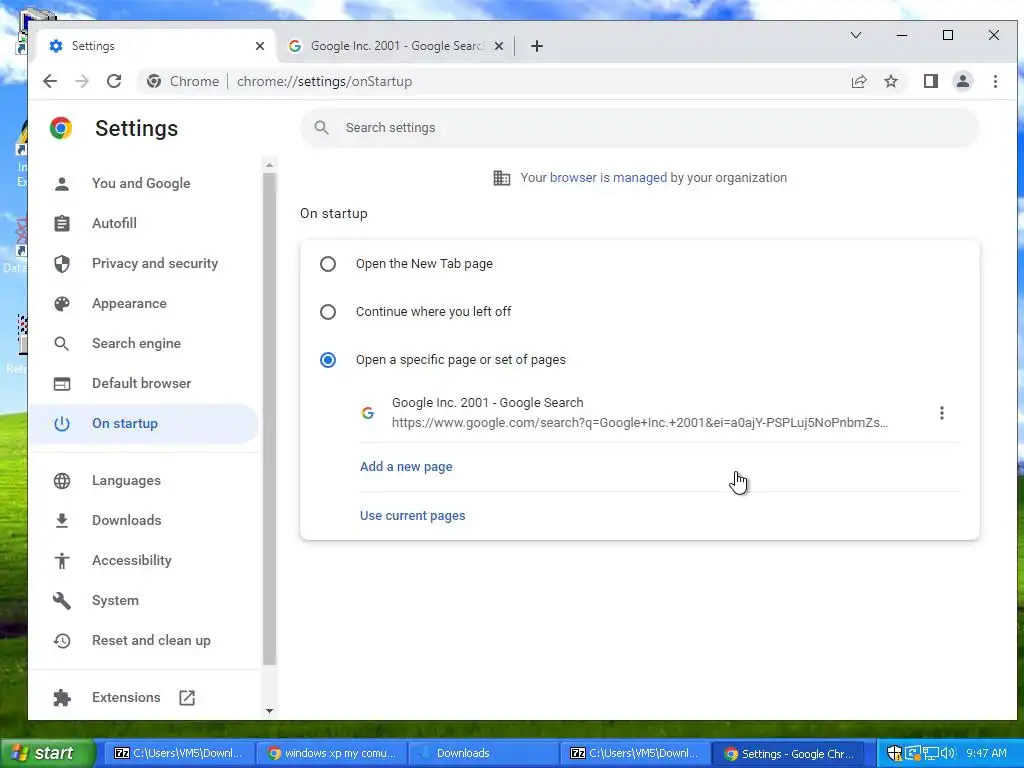Go back using the browser back arrow
The height and width of the screenshot is (768, 1024).
tap(50, 82)
